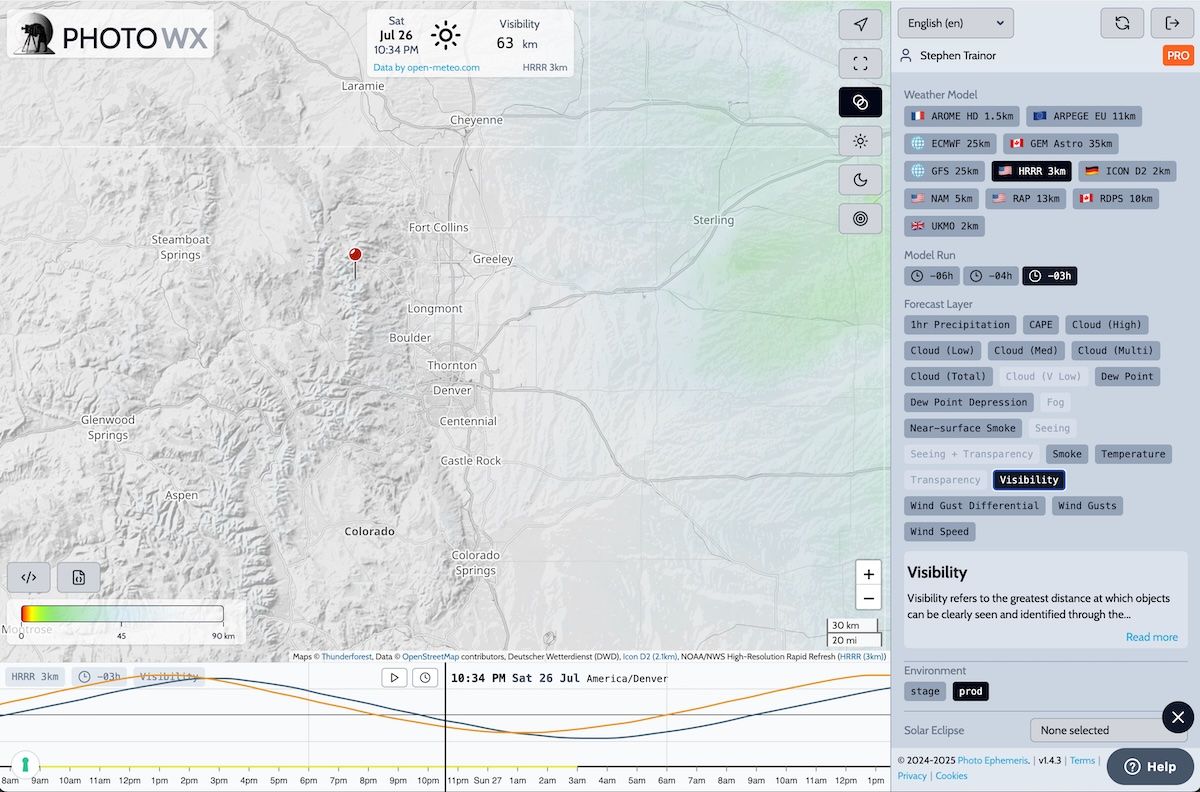Viewport: 1200px width, 792px height.
Task: Toggle fullscreen map view icon
Action: (860, 64)
